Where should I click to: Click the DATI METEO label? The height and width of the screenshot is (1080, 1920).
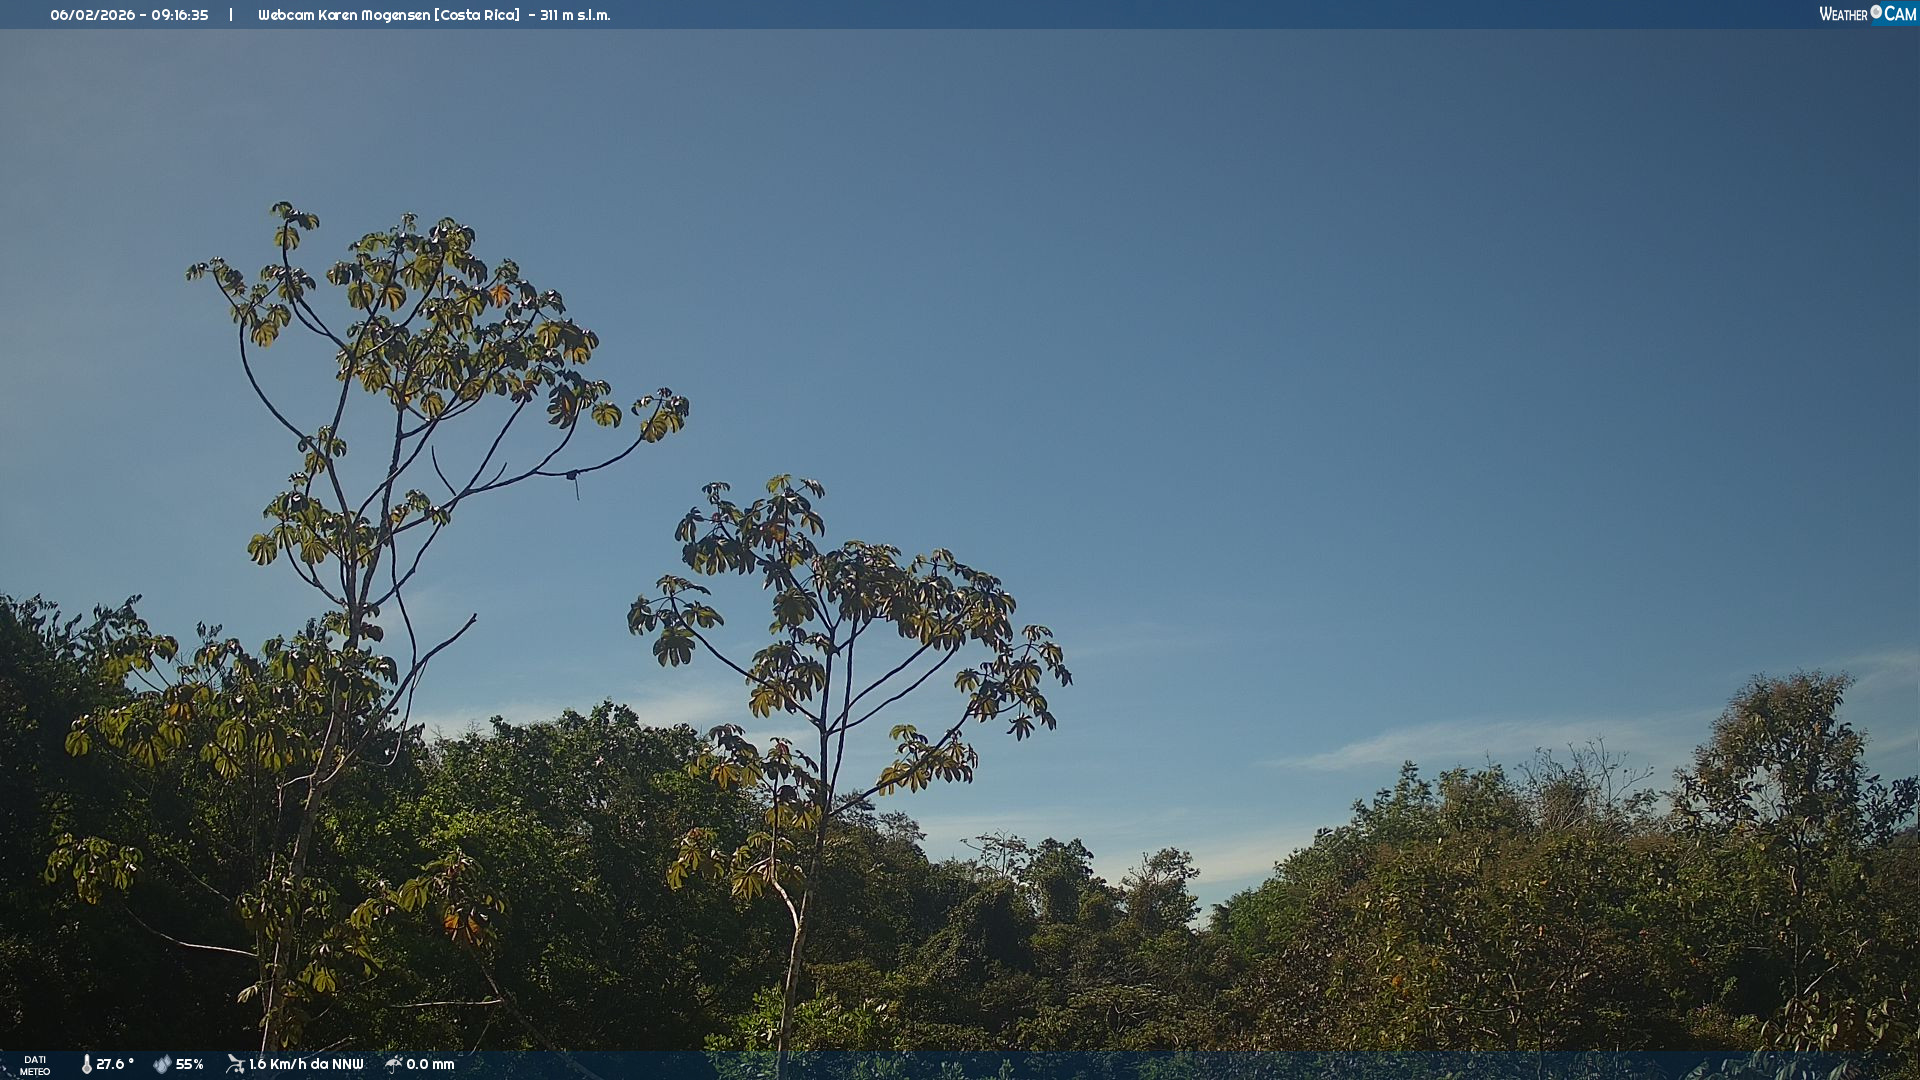(x=35, y=1065)
